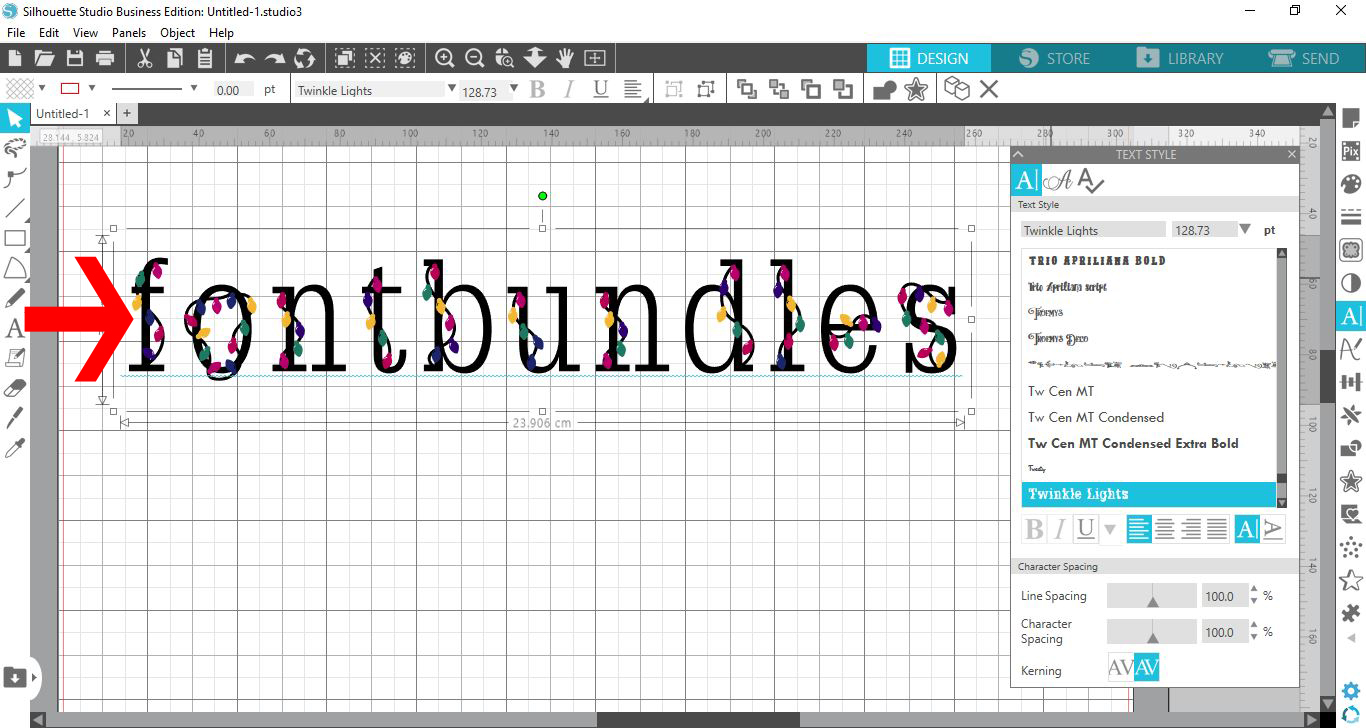Viewport: 1366px width, 728px height.
Task: Click the Zoom In magnifier
Action: click(445, 58)
